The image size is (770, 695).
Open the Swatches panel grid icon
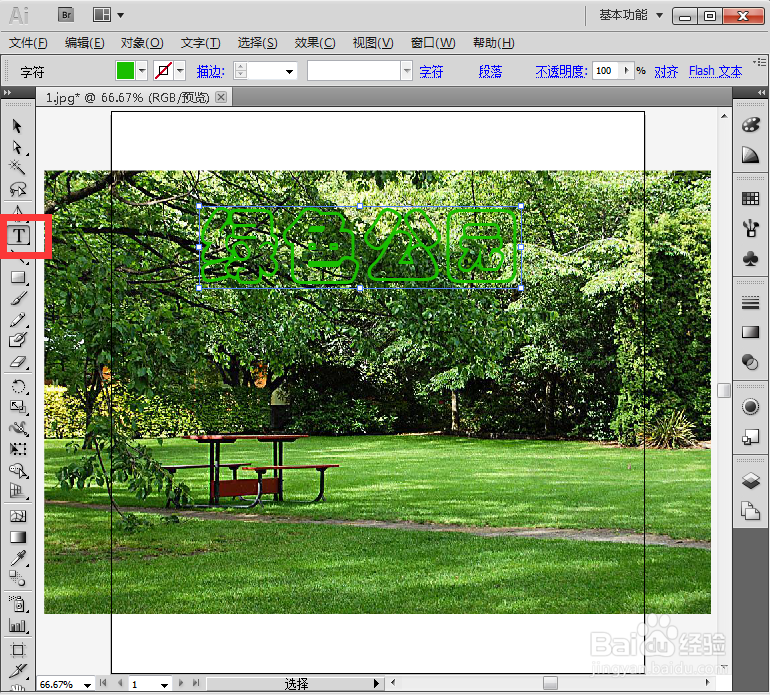click(x=750, y=199)
